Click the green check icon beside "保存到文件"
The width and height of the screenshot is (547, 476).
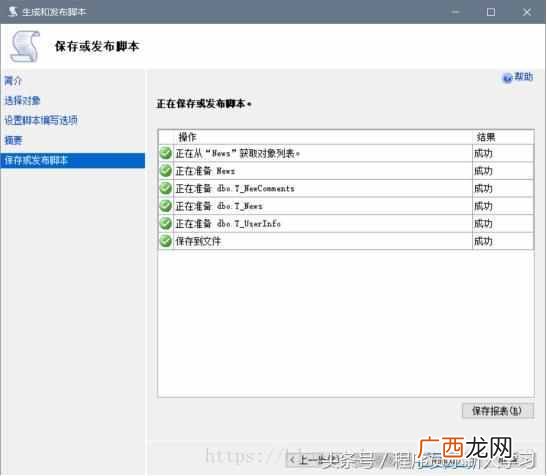point(166,241)
